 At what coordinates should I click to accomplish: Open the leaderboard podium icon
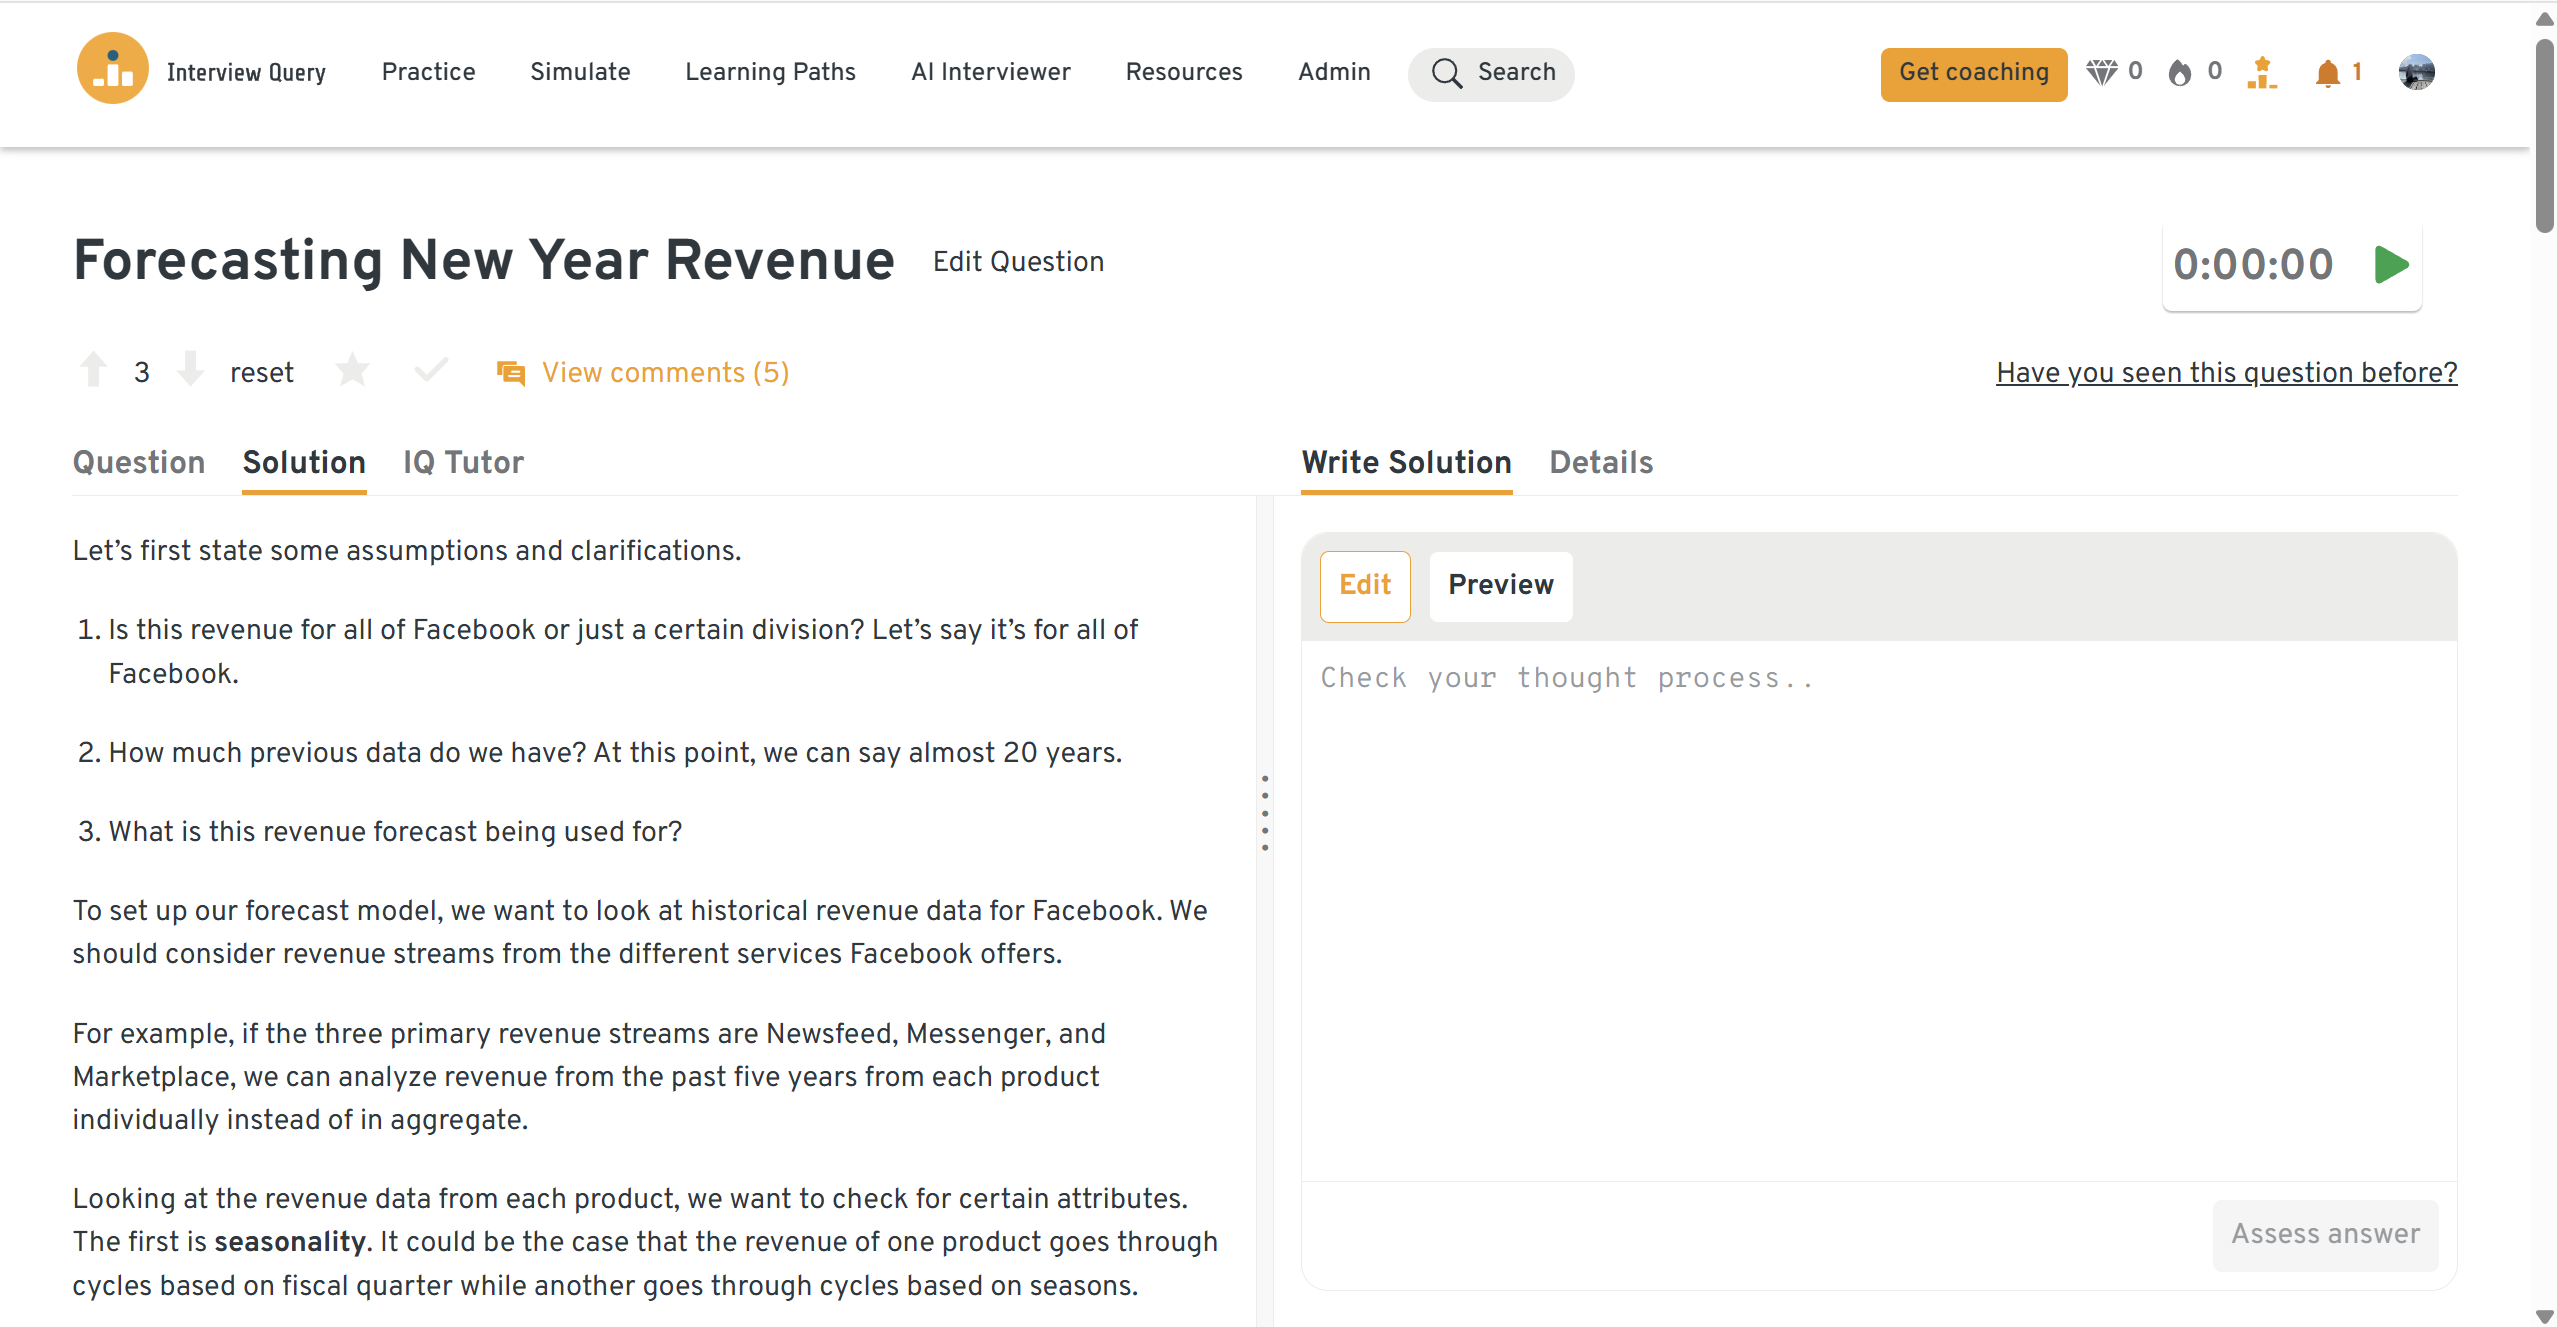point(2262,73)
